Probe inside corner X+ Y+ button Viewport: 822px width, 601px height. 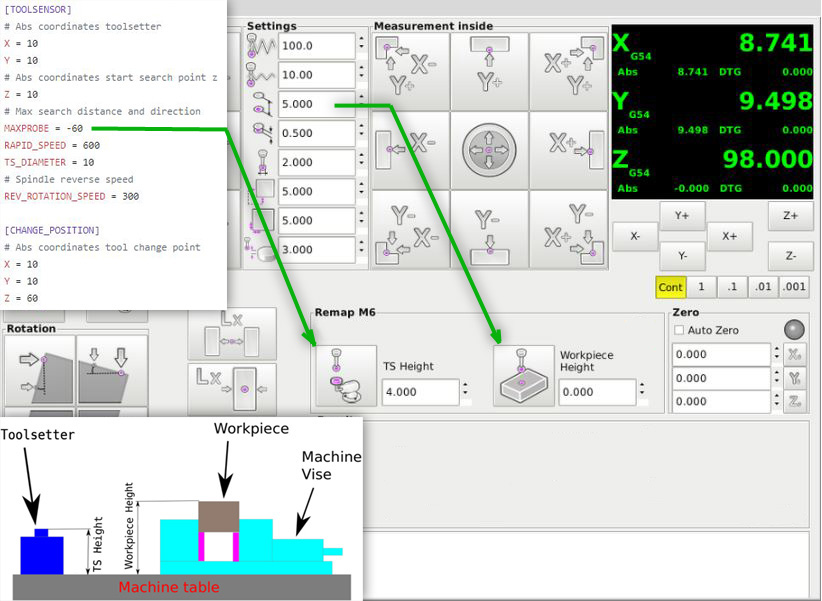click(568, 72)
